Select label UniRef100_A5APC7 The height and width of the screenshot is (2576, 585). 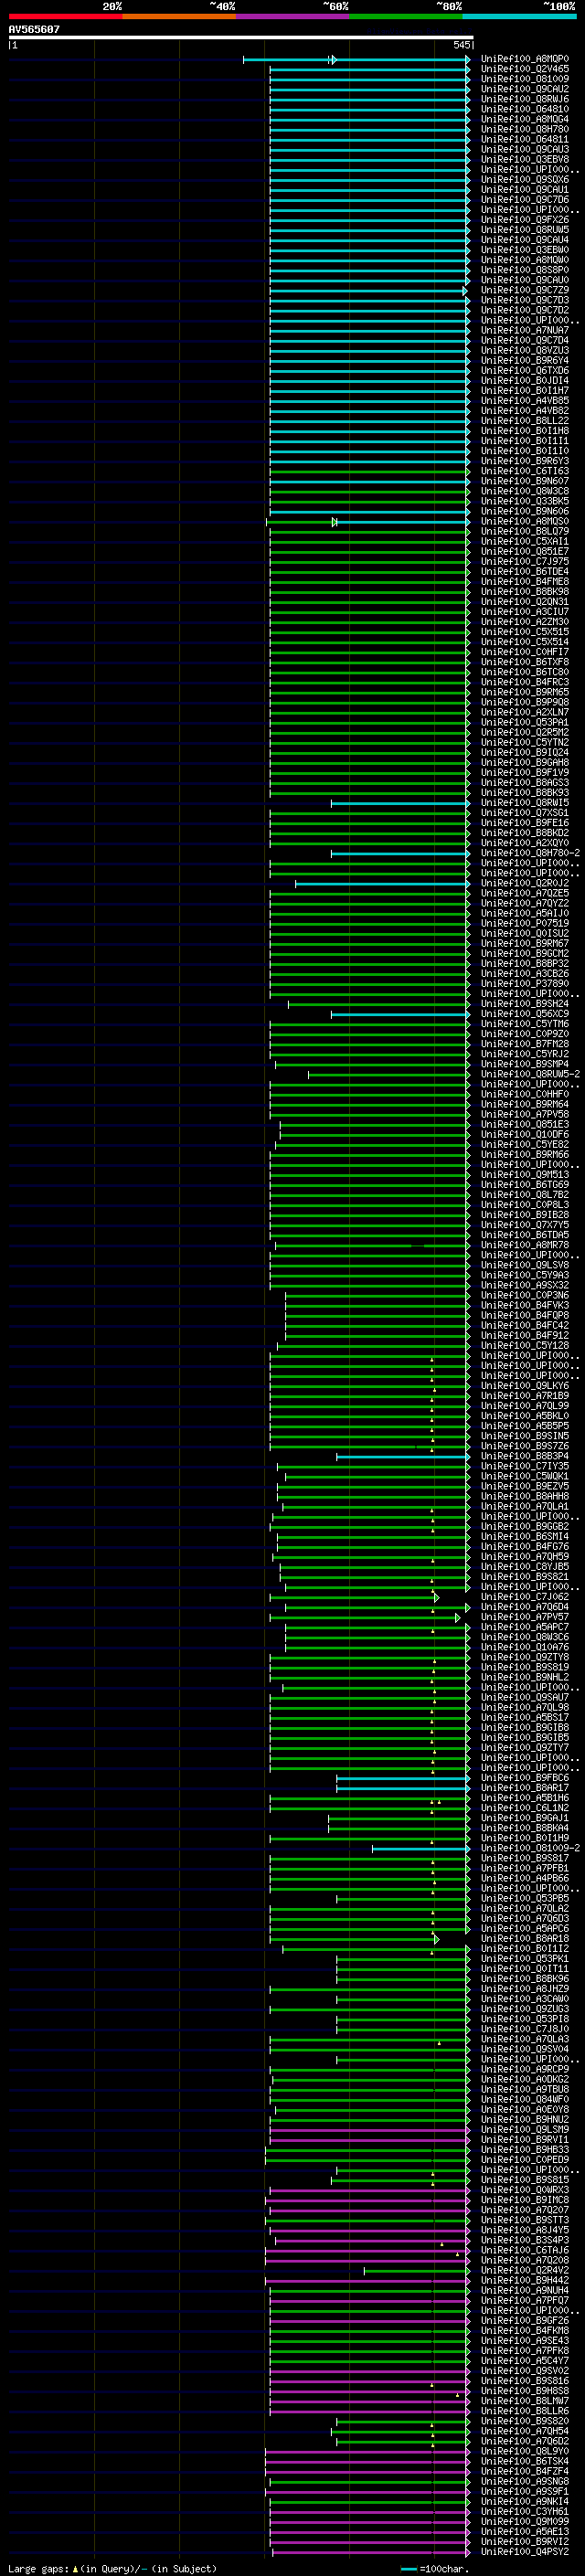pyautogui.click(x=525, y=1627)
